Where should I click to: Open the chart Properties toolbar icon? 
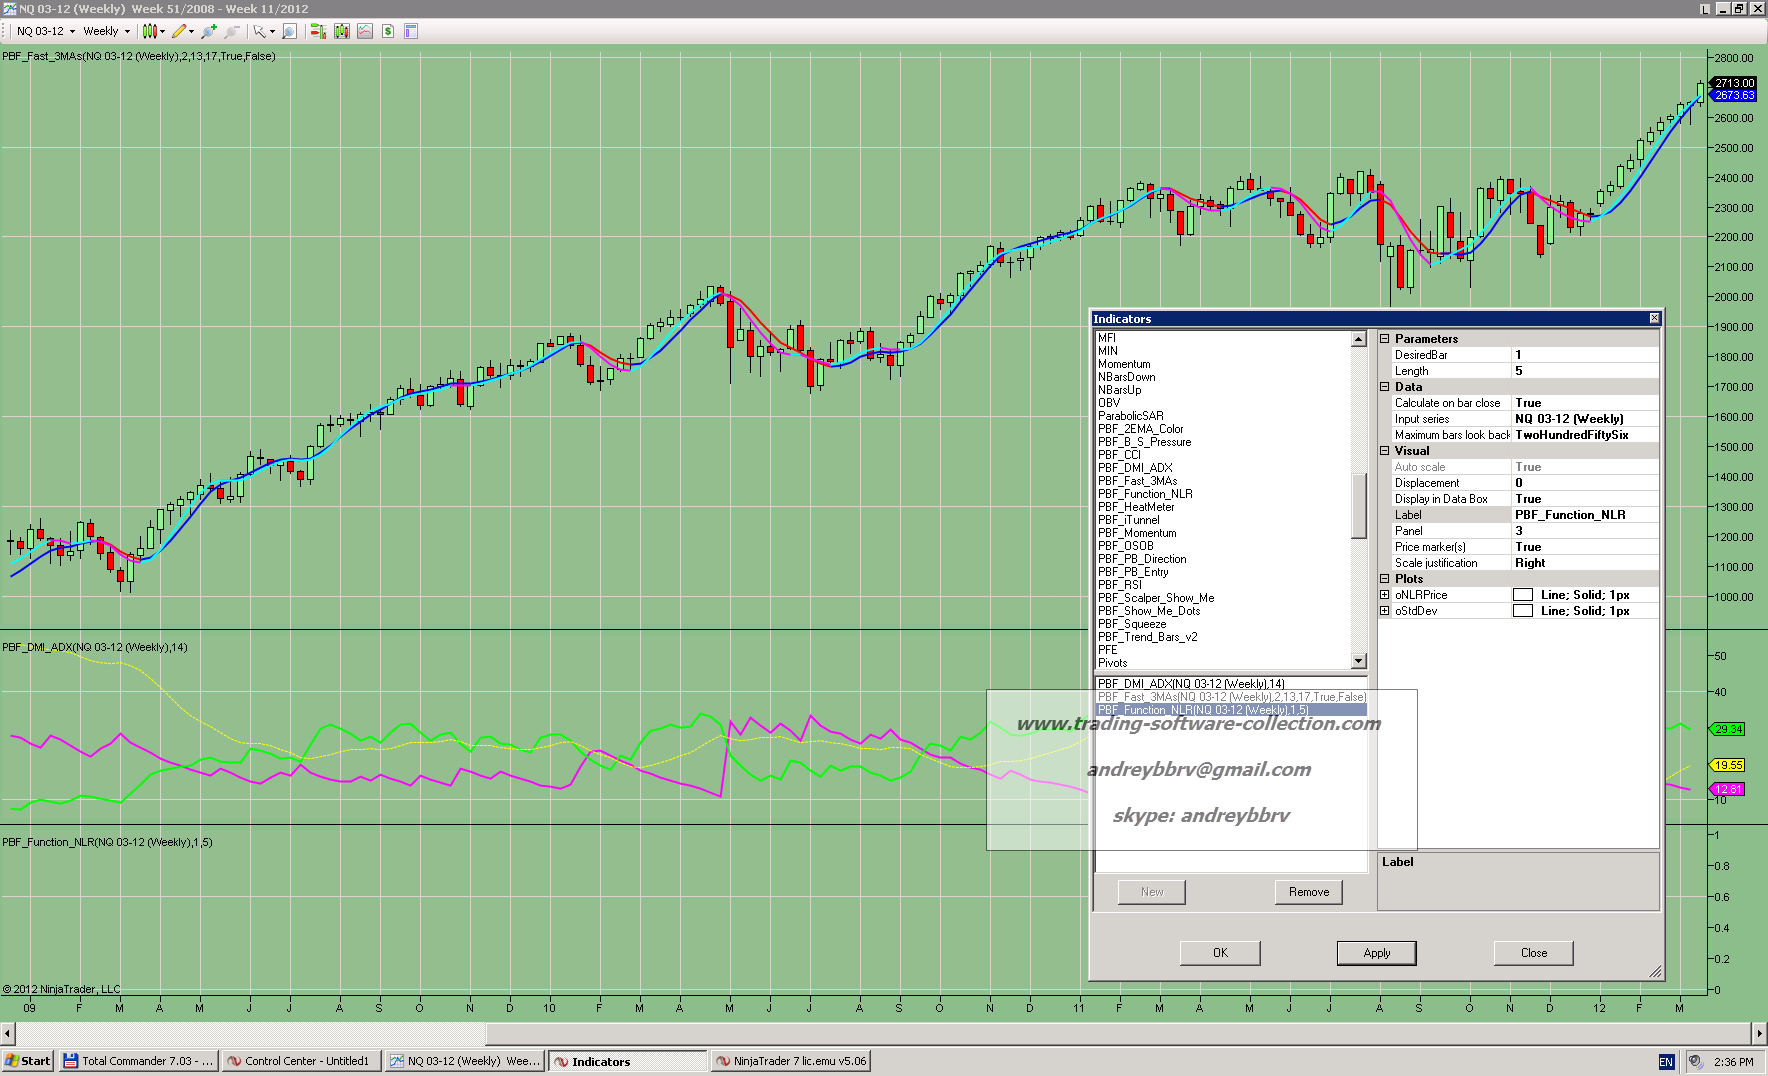point(411,31)
